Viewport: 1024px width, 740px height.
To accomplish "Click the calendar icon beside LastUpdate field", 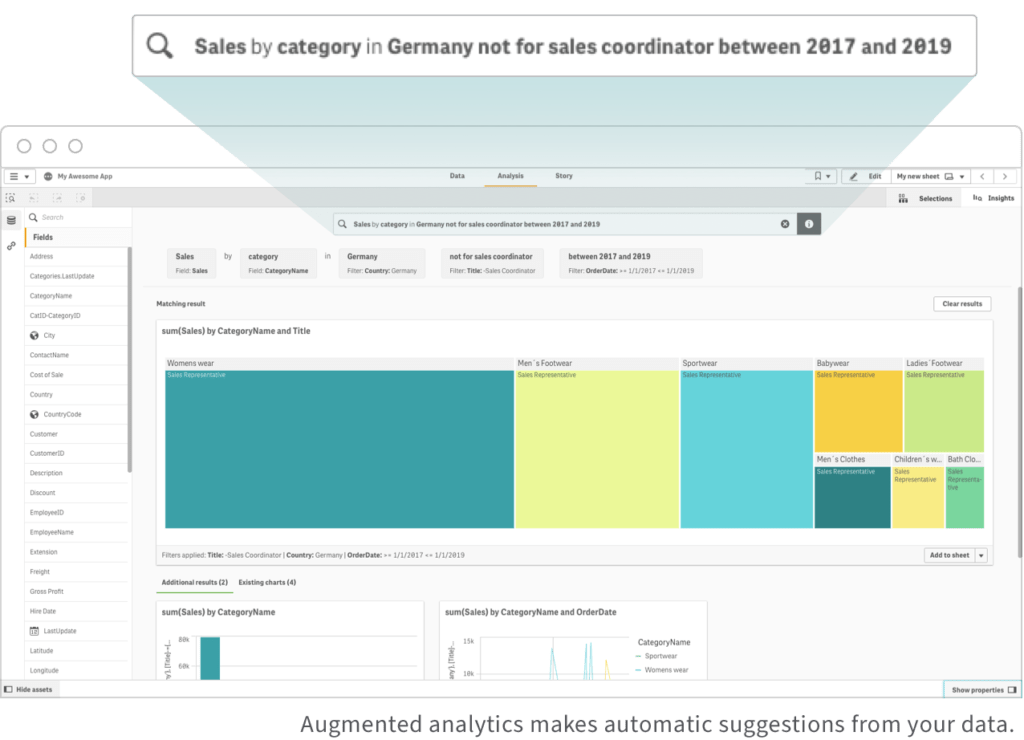I will [x=35, y=632].
